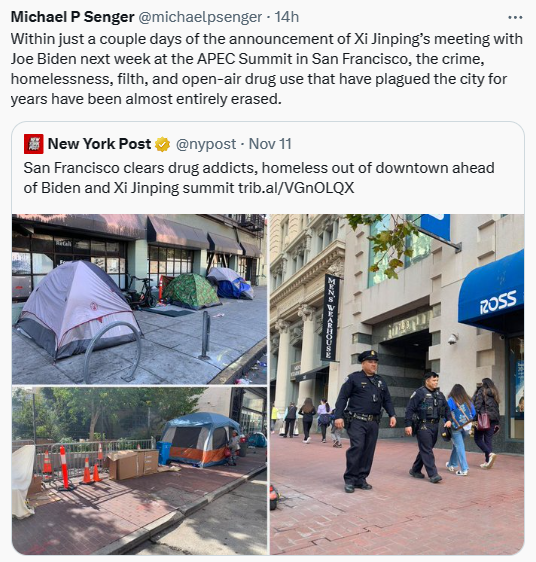Open Michael P Senger's profile name

(x=72, y=17)
